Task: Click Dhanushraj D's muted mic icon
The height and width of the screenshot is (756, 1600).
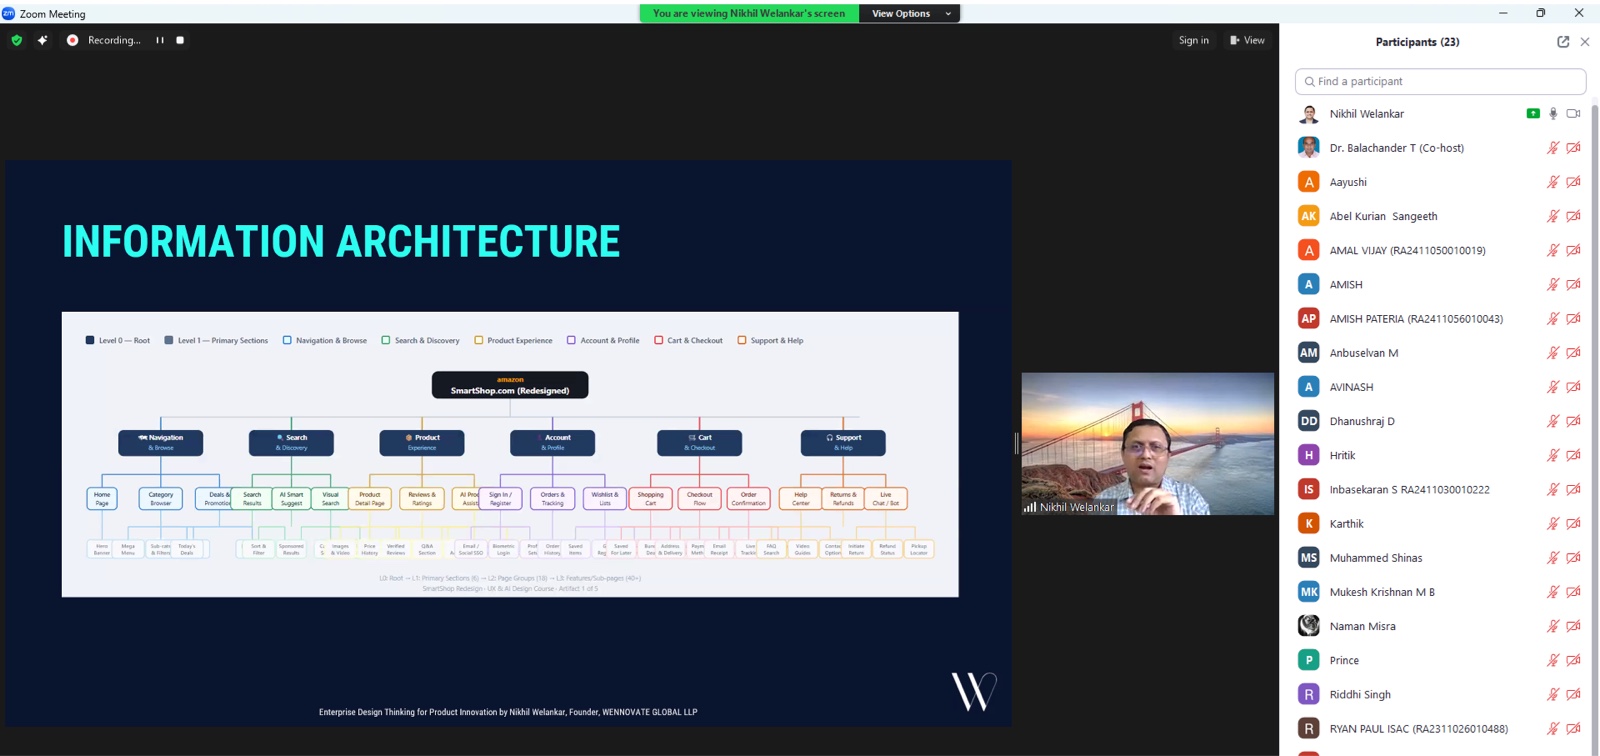Action: [1553, 421]
